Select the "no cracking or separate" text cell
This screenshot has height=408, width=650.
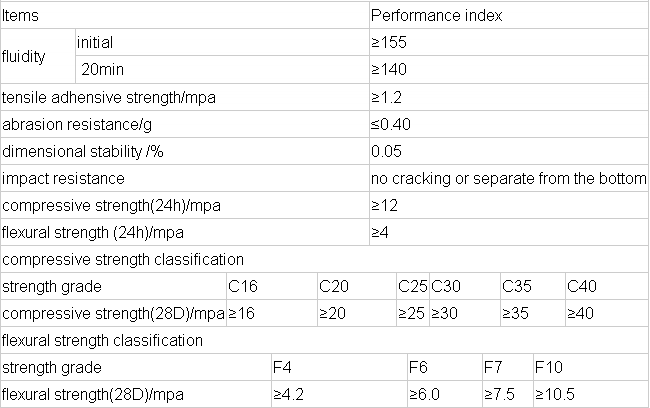pyautogui.click(x=508, y=178)
